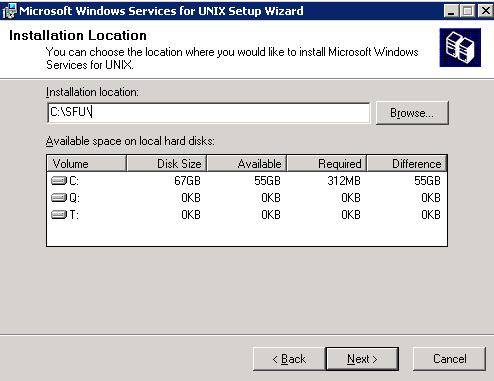The width and height of the screenshot is (494, 381).
Task: Click the Volume column header
Action: [87, 163]
